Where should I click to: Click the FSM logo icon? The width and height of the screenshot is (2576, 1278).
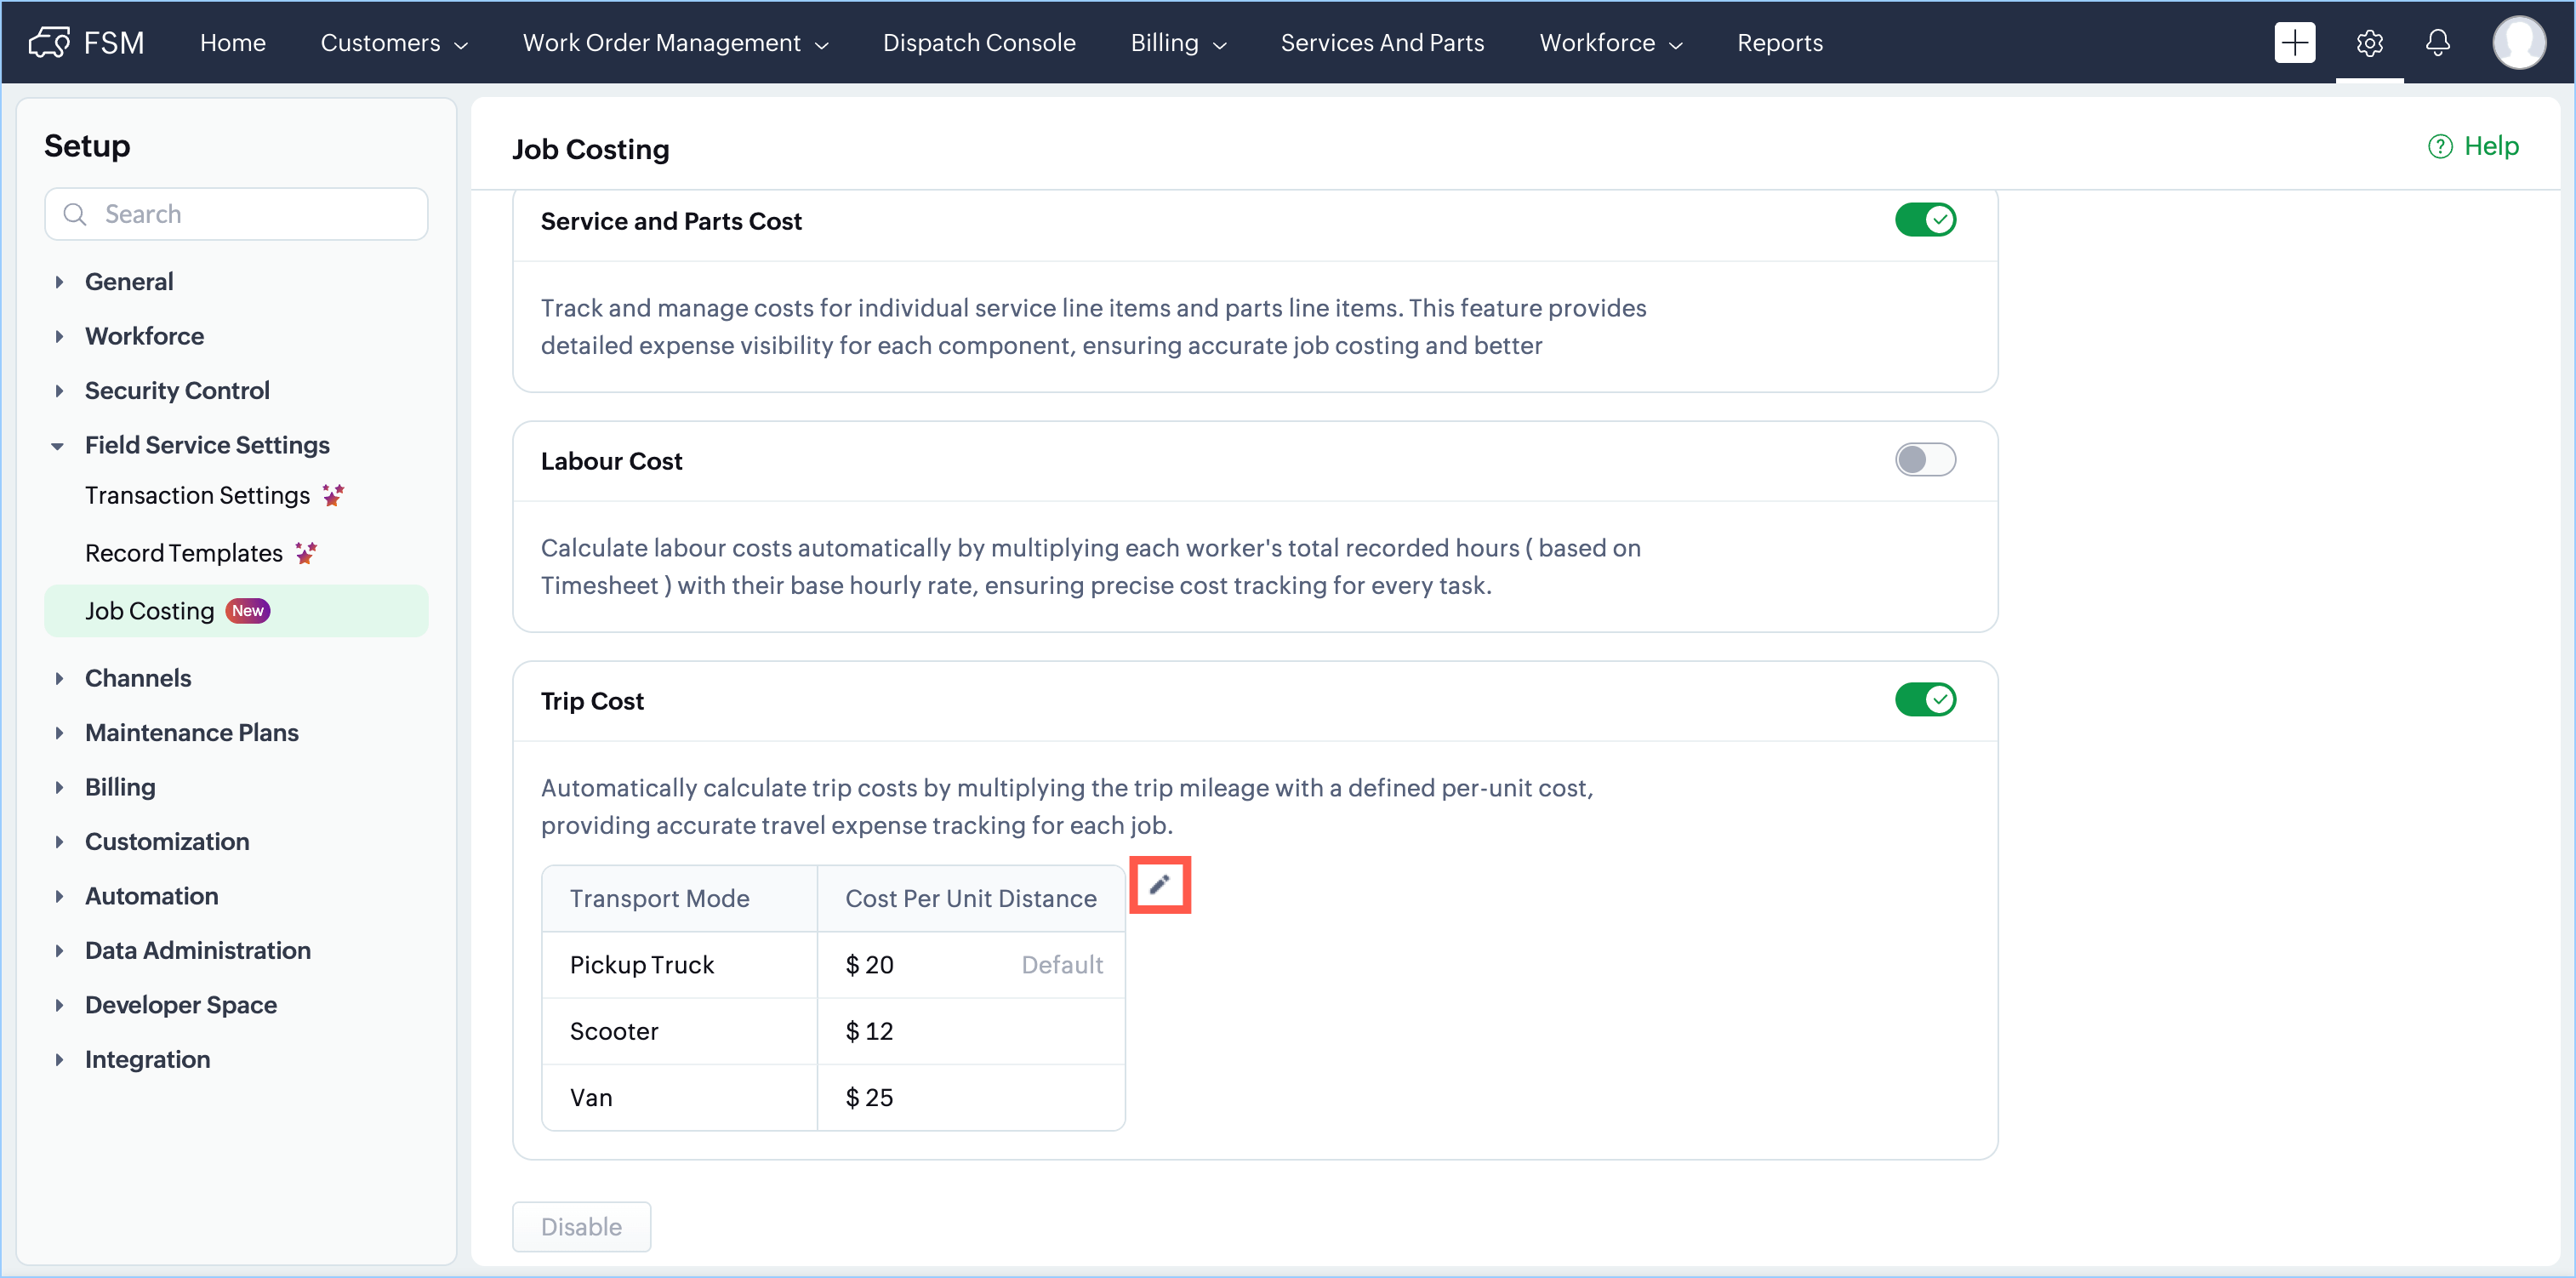[x=49, y=43]
